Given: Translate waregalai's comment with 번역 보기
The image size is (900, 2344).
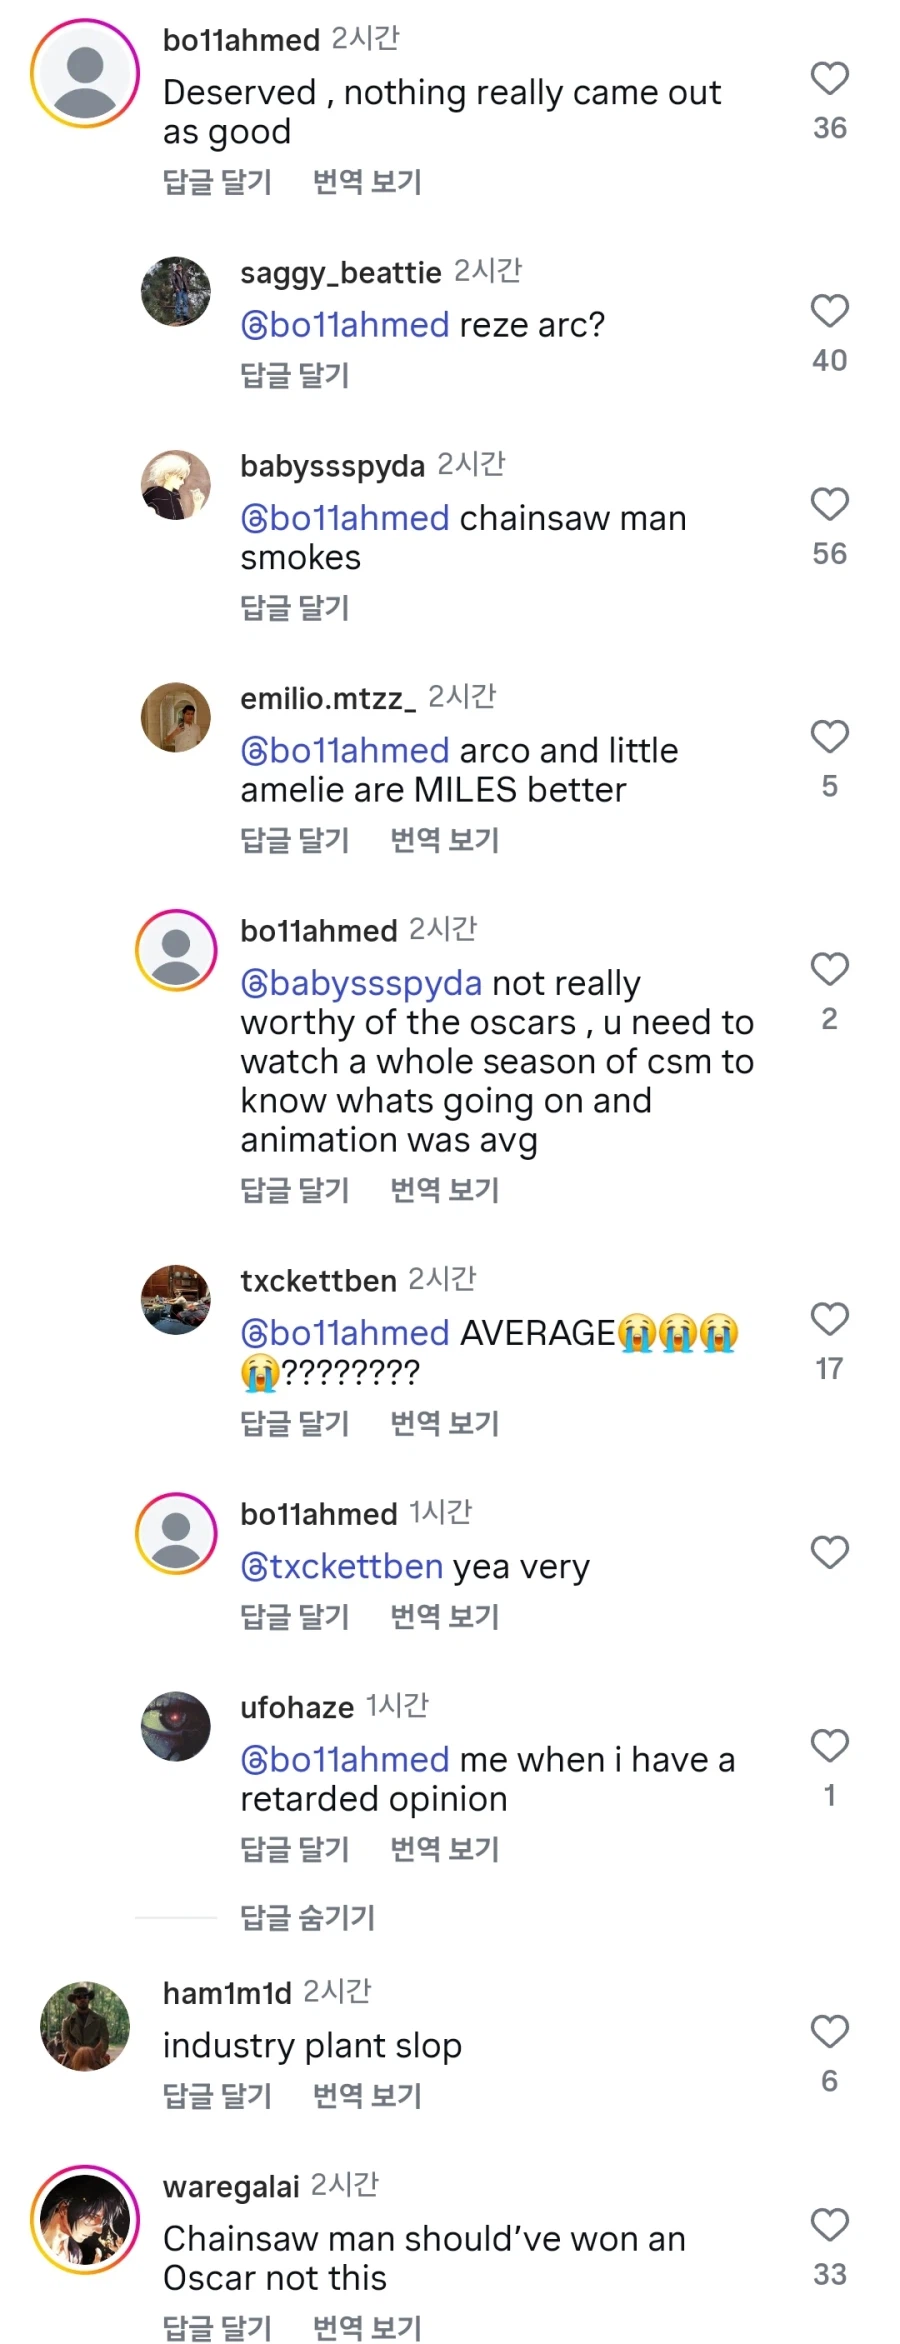Looking at the screenshot, I should click(367, 2327).
